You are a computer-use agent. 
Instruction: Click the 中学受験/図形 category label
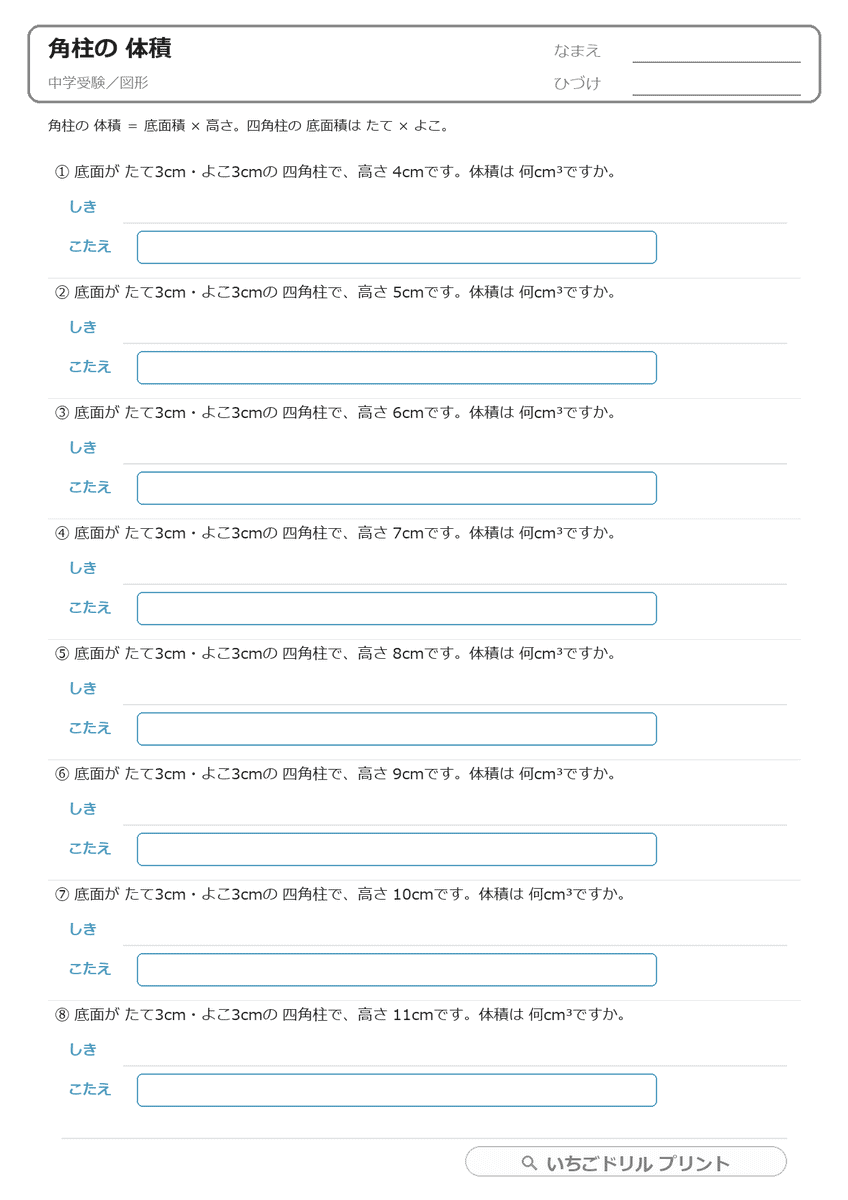pyautogui.click(x=97, y=84)
